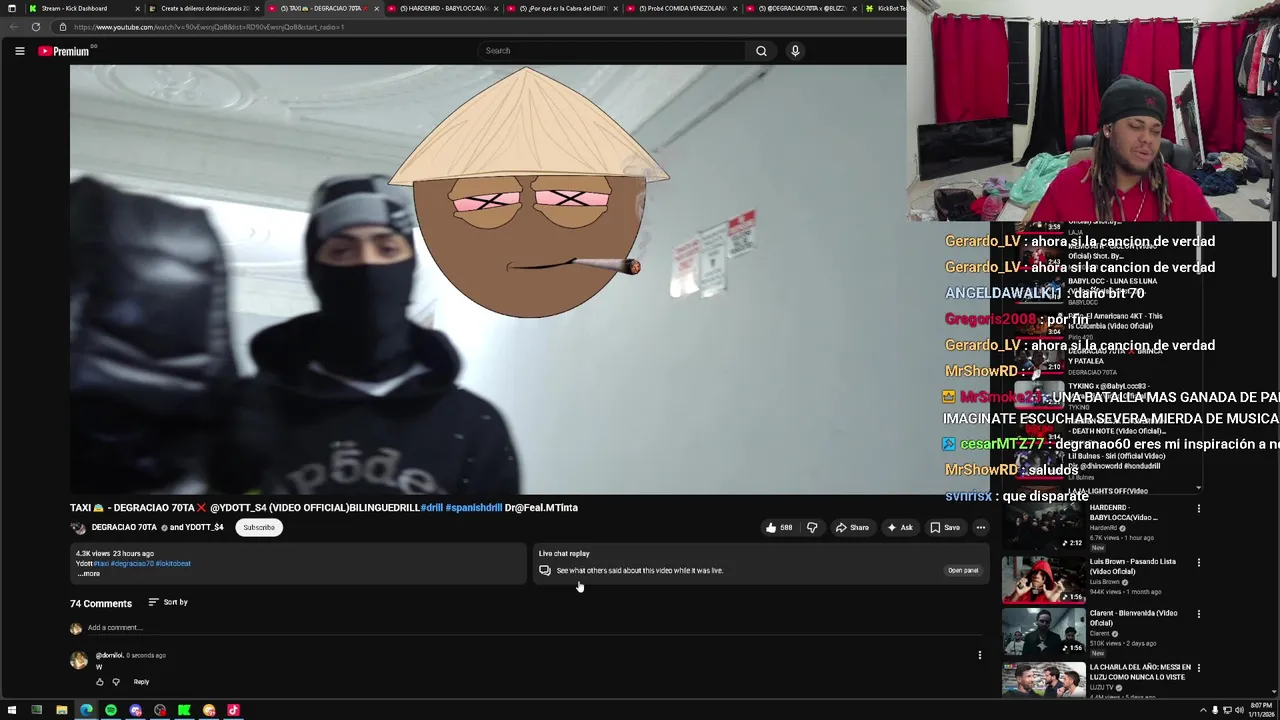Open the YouTube hamburger guide menu
The image size is (1280, 720).
19,51
